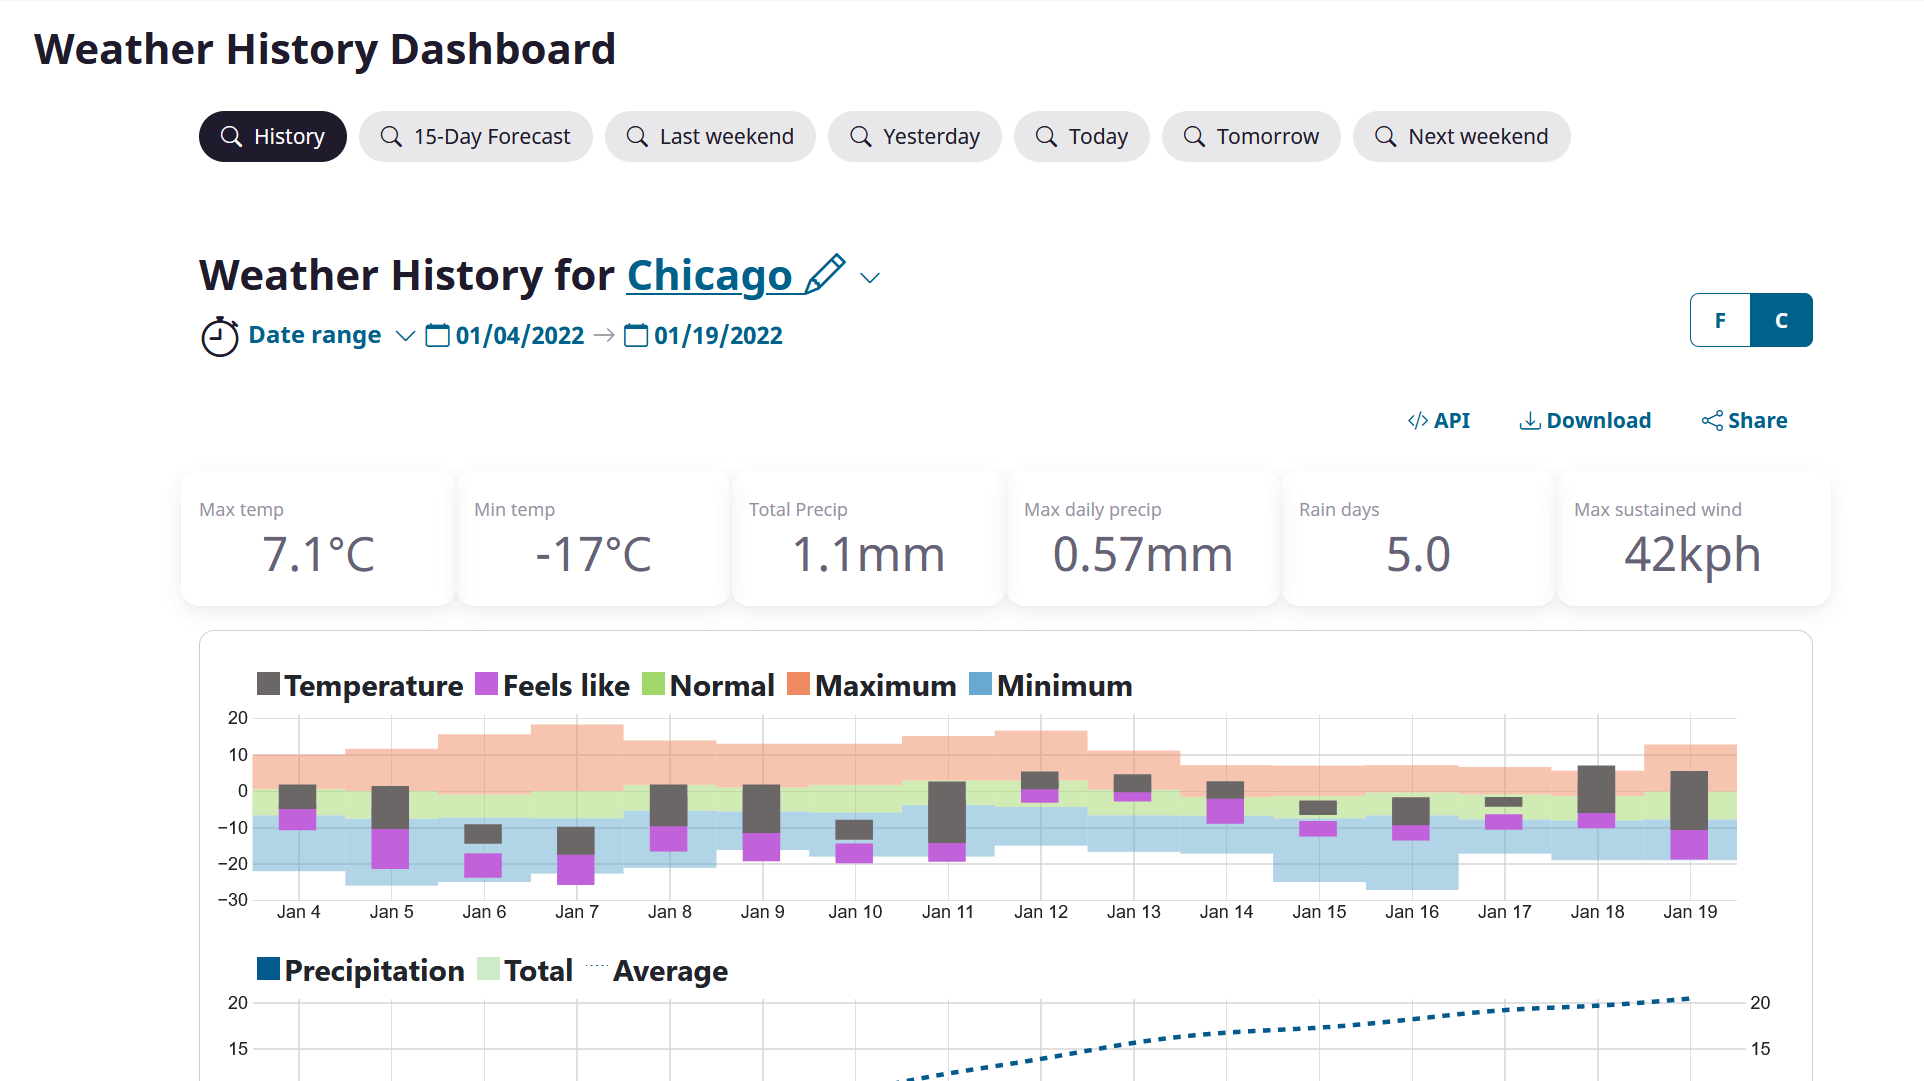This screenshot has width=1924, height=1081.
Task: Select the 15-Day Forecast tab
Action: [x=476, y=136]
